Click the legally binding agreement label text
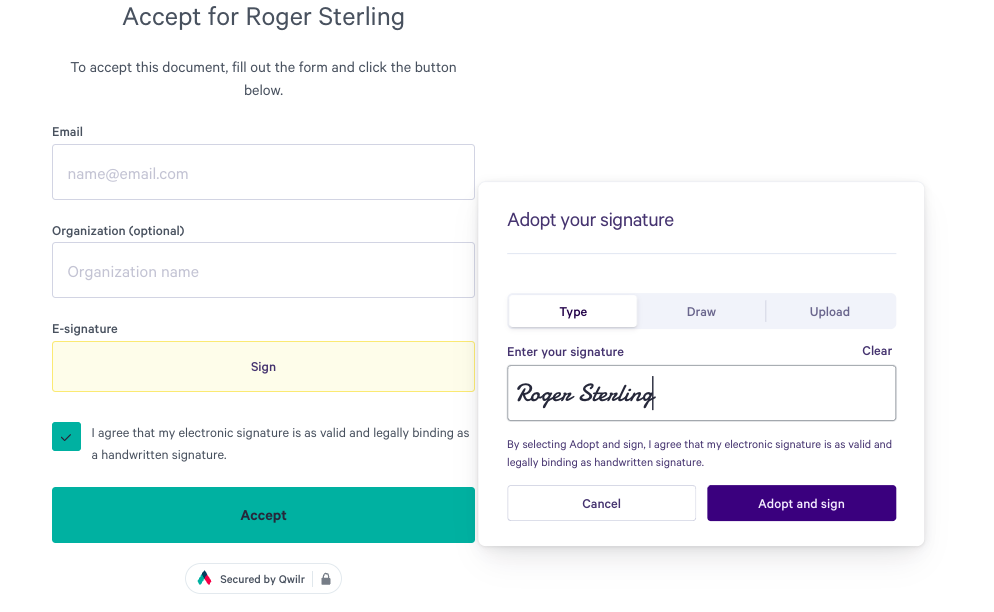 point(280,443)
